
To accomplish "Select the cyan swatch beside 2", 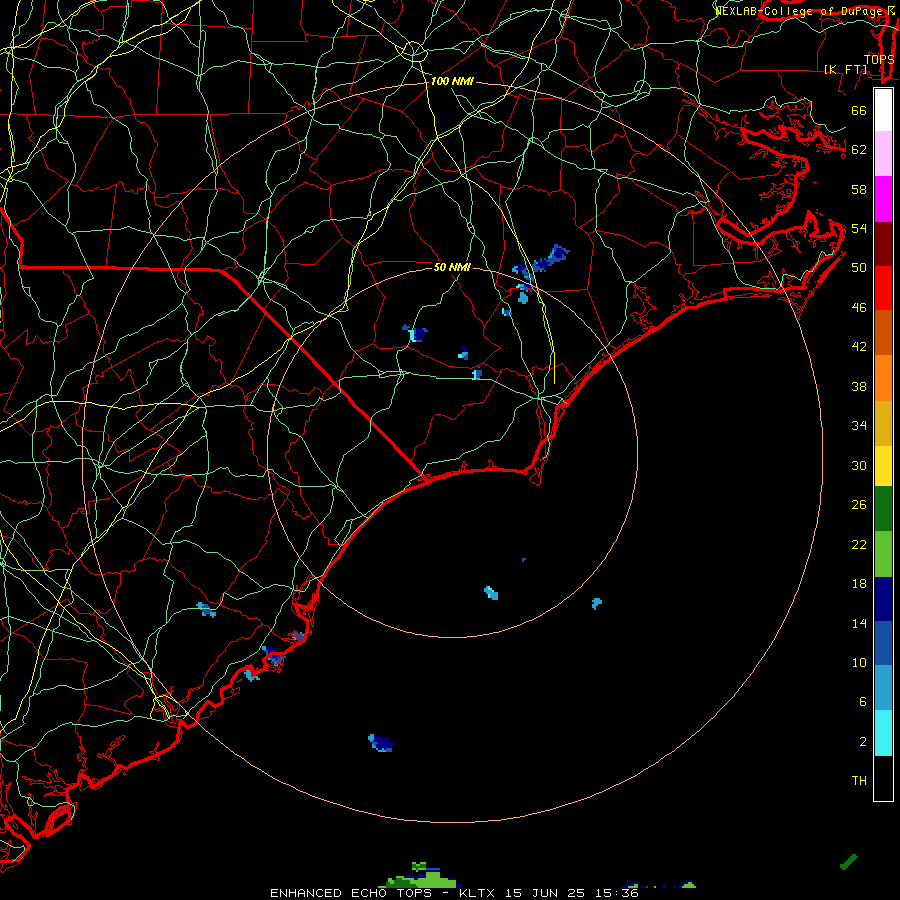I will [883, 733].
